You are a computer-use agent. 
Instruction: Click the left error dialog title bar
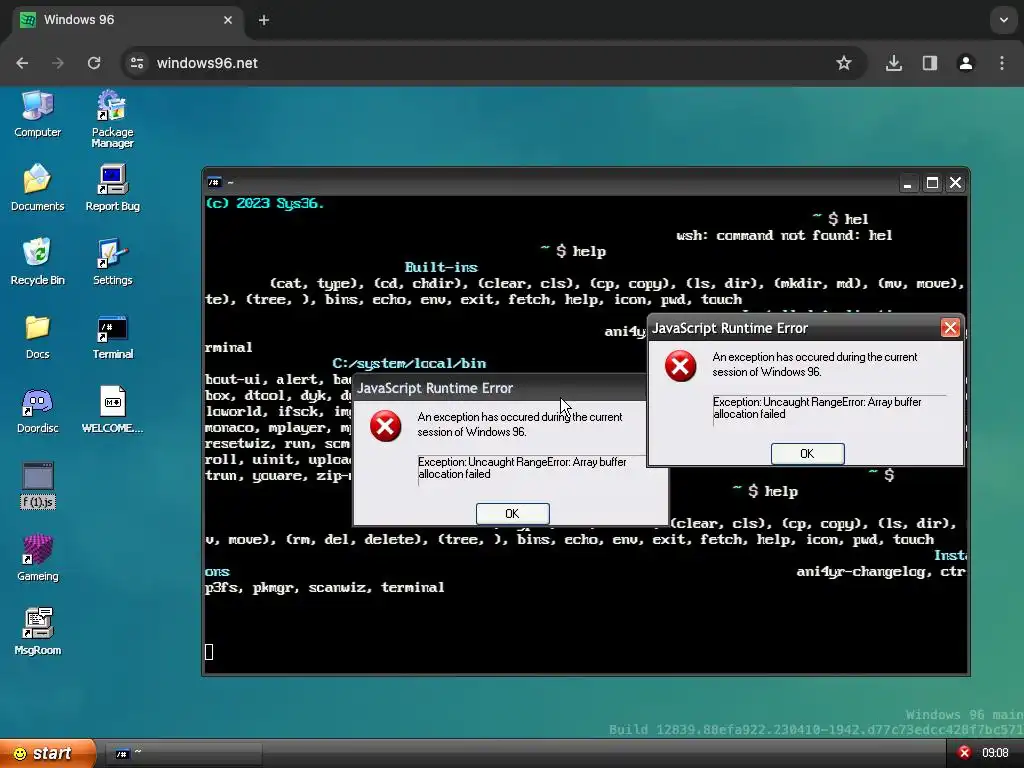[x=500, y=388]
